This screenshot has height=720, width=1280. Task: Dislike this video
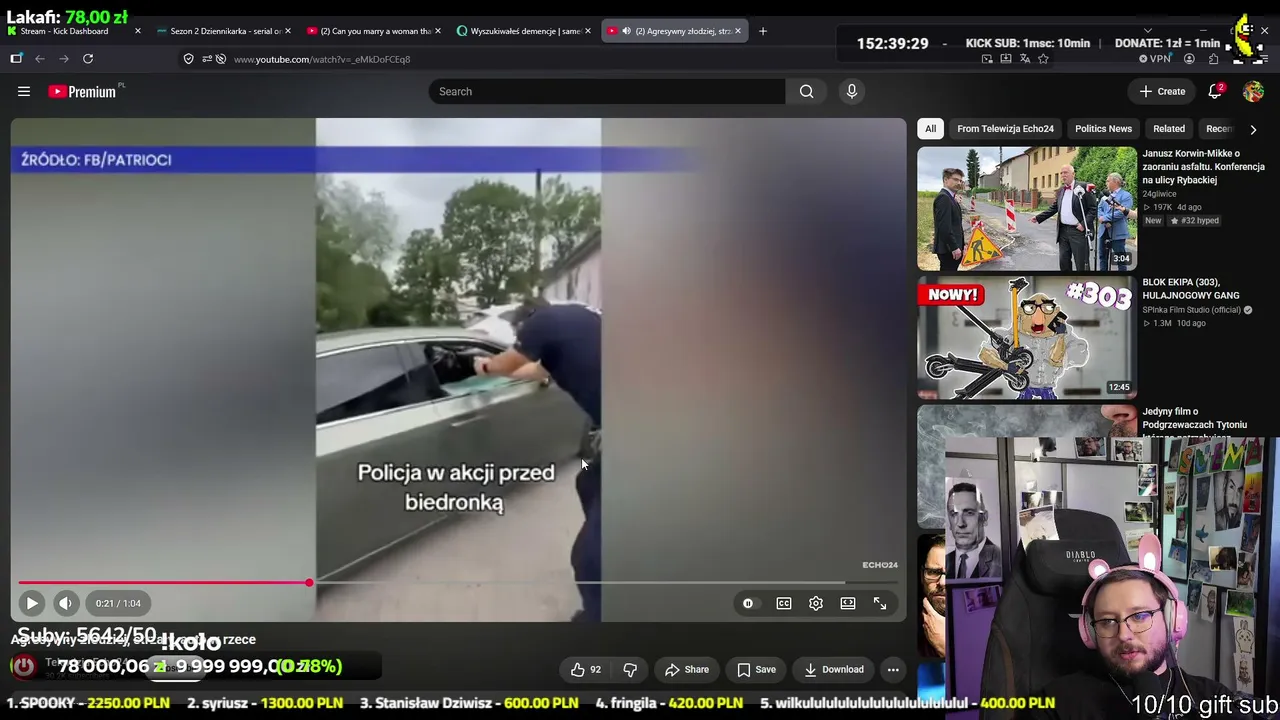tap(630, 670)
